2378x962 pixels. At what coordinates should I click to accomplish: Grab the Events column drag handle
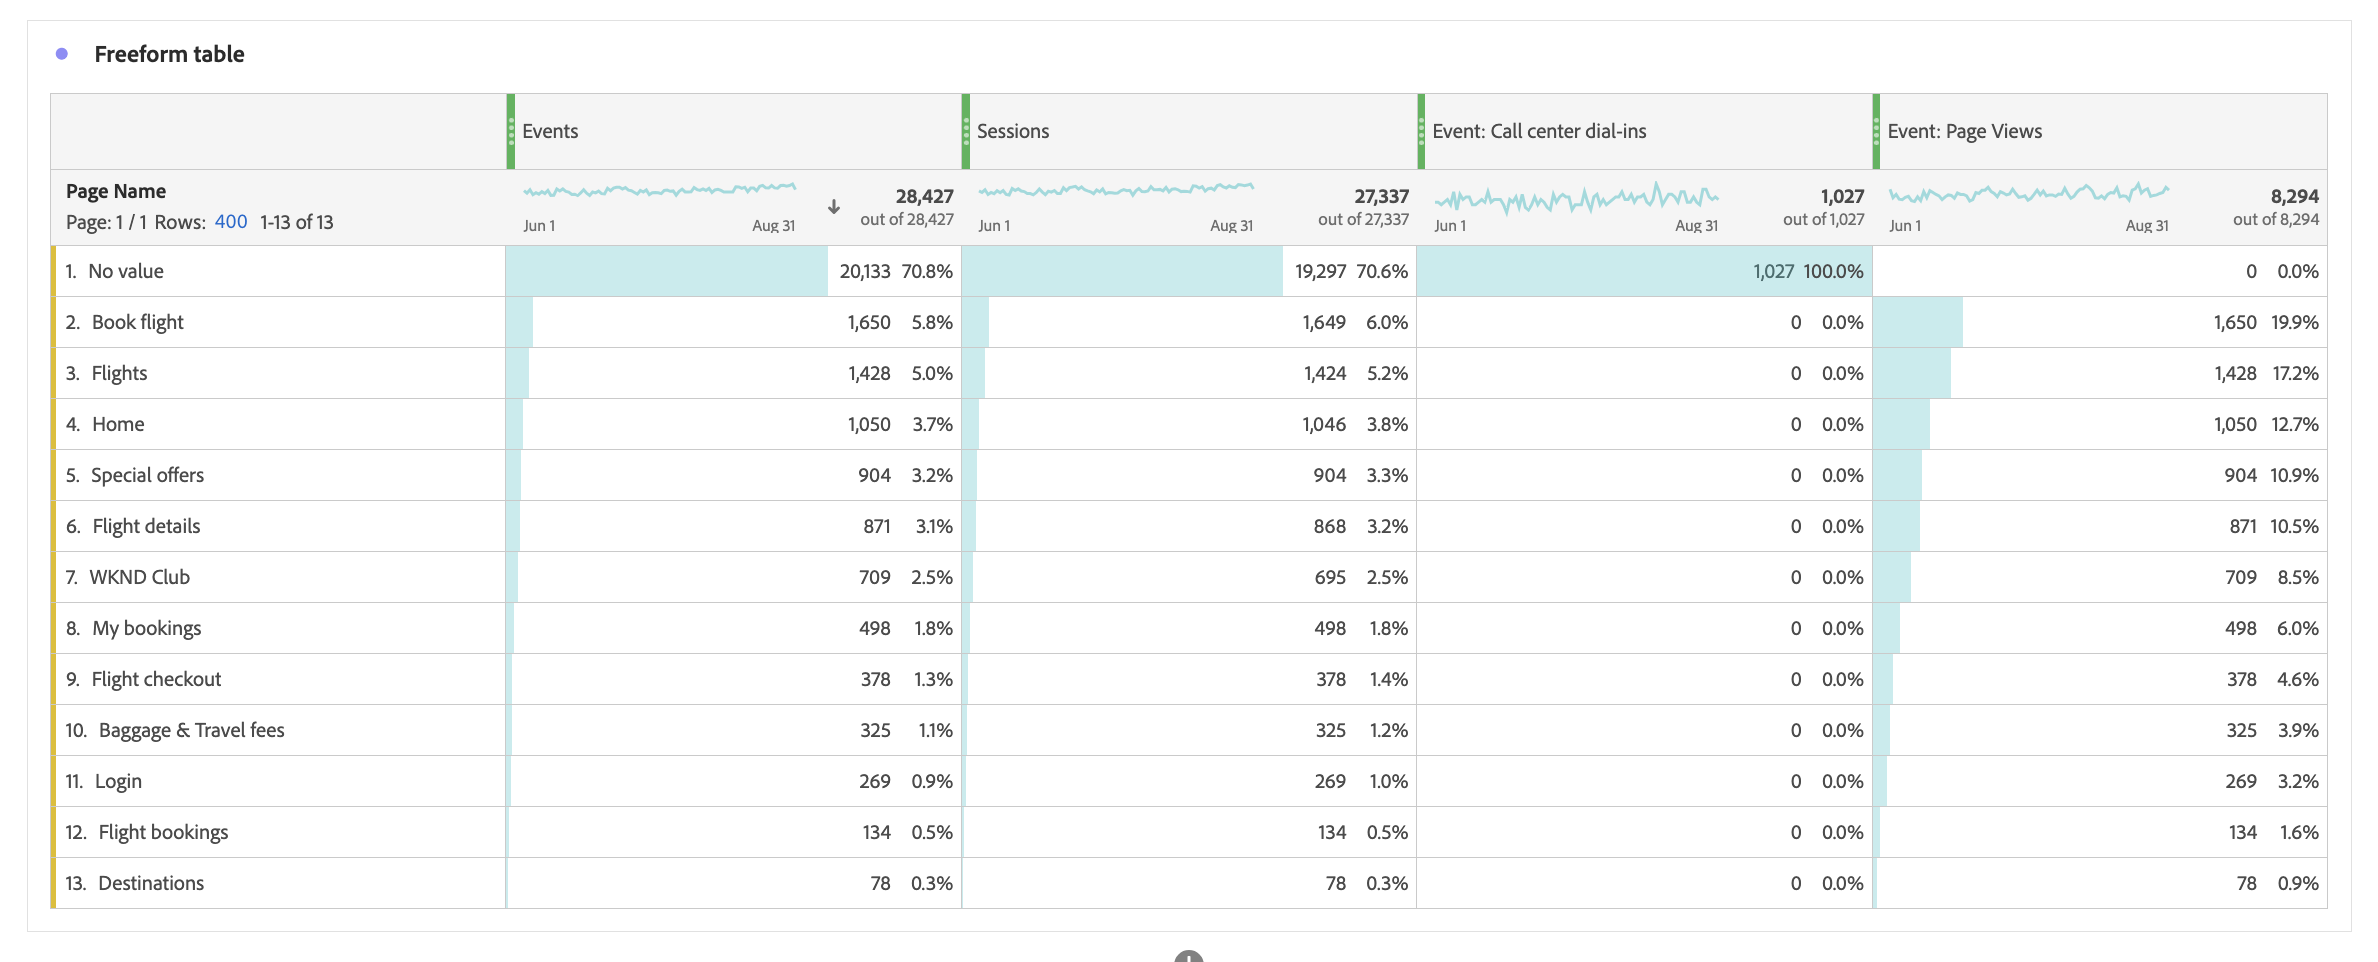[511, 131]
